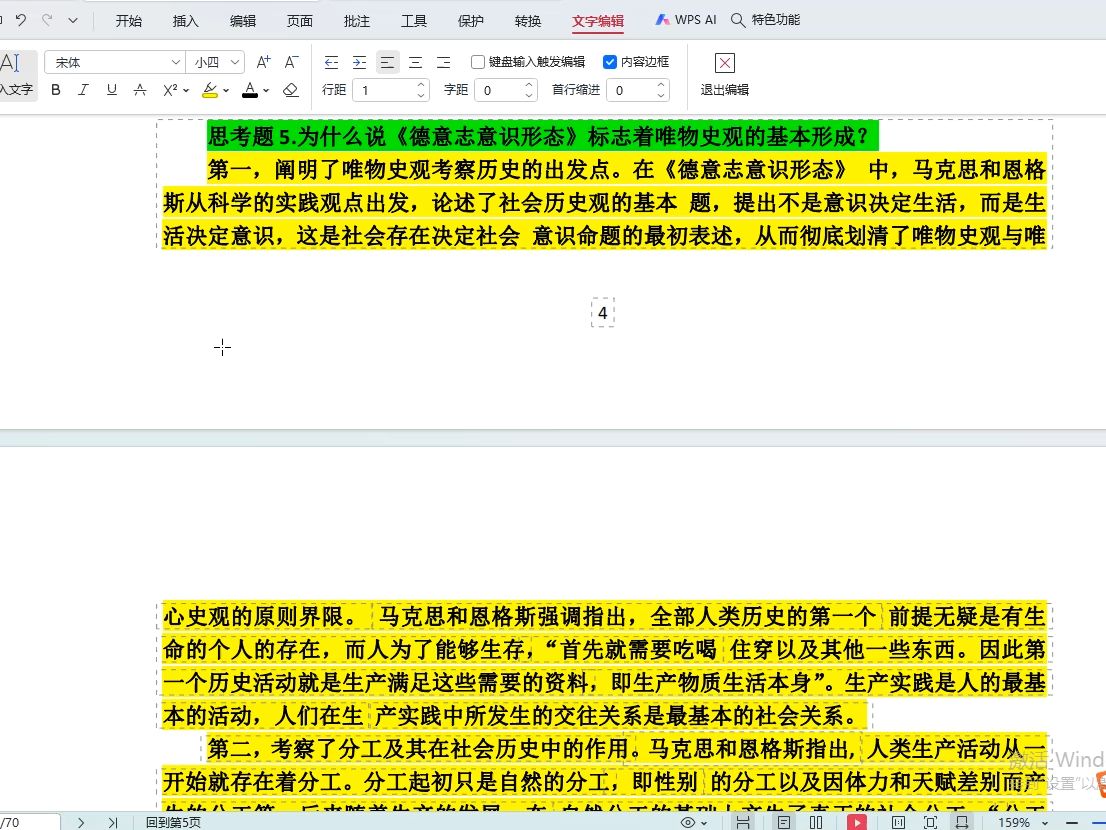Image resolution: width=1106 pixels, height=830 pixels.
Task: Switch to the 插入 tab
Action: tap(185, 19)
